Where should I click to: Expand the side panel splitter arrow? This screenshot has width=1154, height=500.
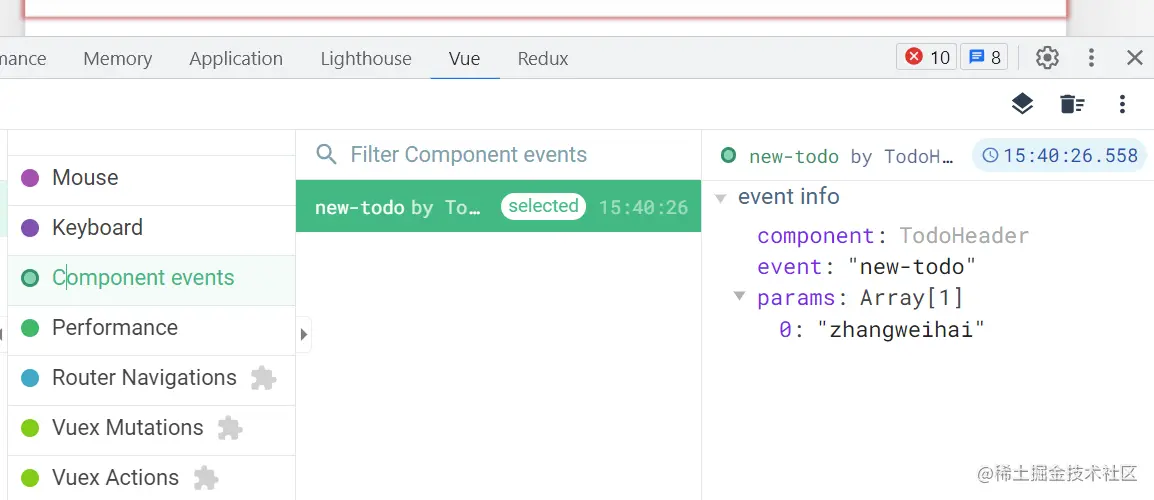pyautogui.click(x=304, y=335)
